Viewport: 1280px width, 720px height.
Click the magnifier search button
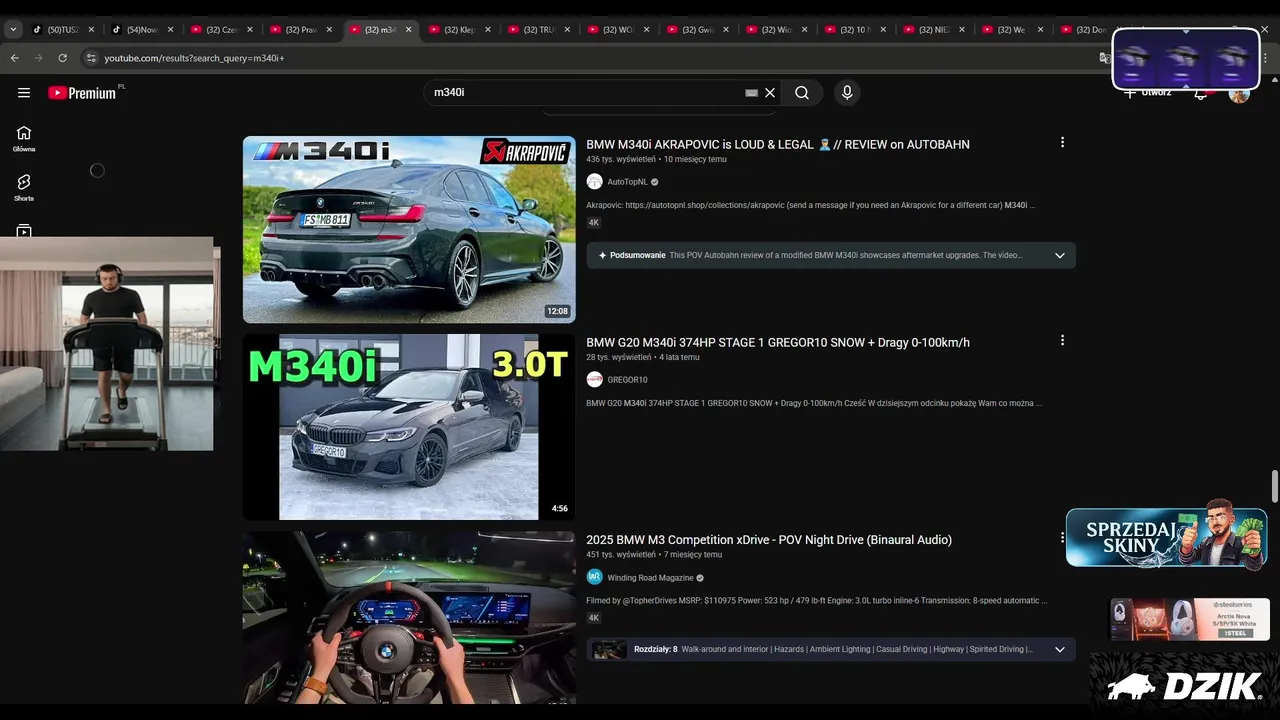pos(802,93)
